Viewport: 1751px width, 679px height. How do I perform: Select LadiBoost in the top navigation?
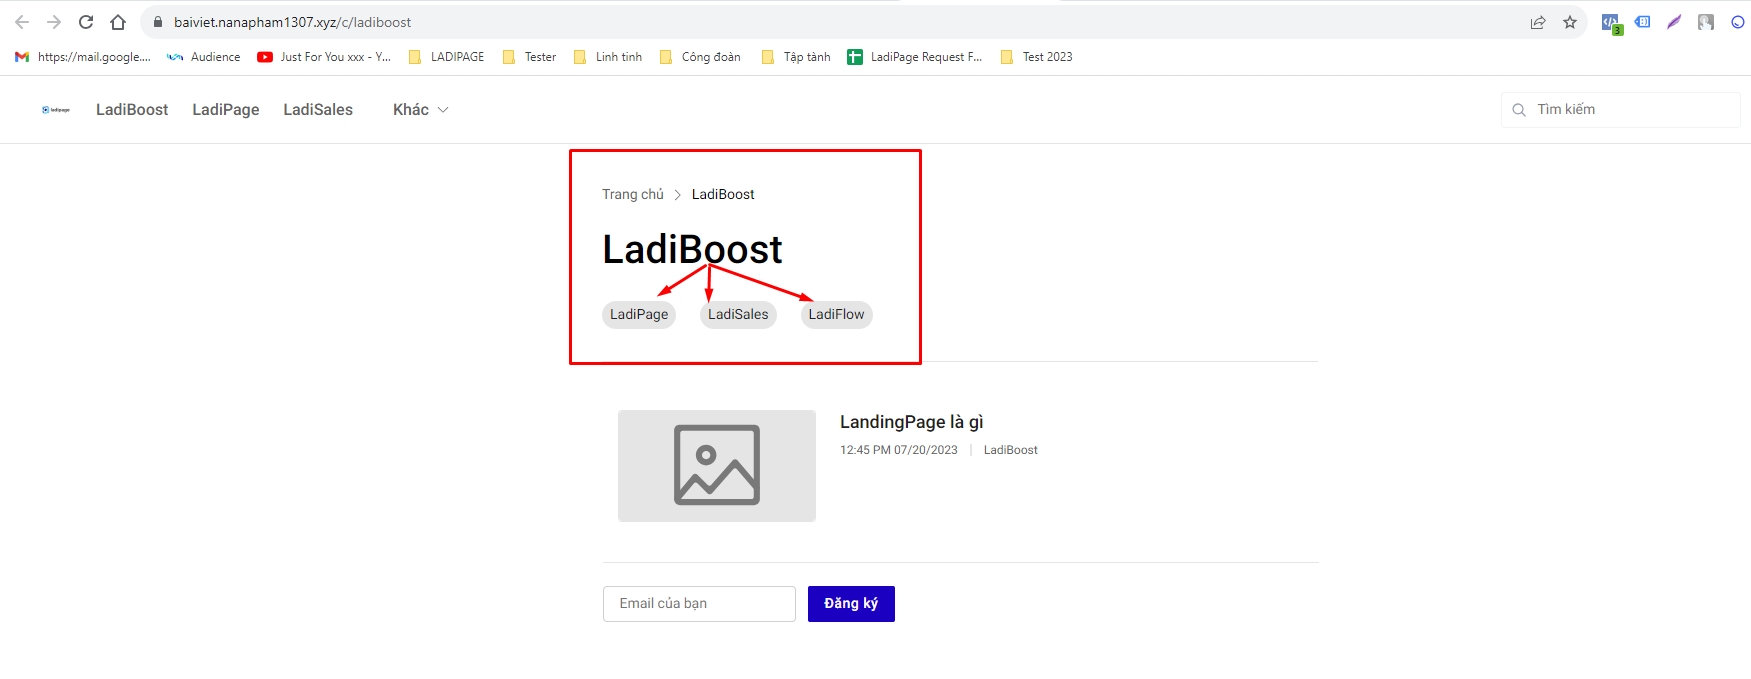coord(132,110)
